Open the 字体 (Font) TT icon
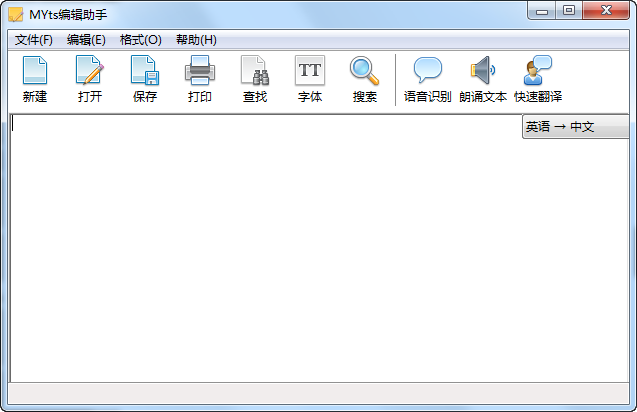Viewport: 637px width, 412px height. point(310,71)
